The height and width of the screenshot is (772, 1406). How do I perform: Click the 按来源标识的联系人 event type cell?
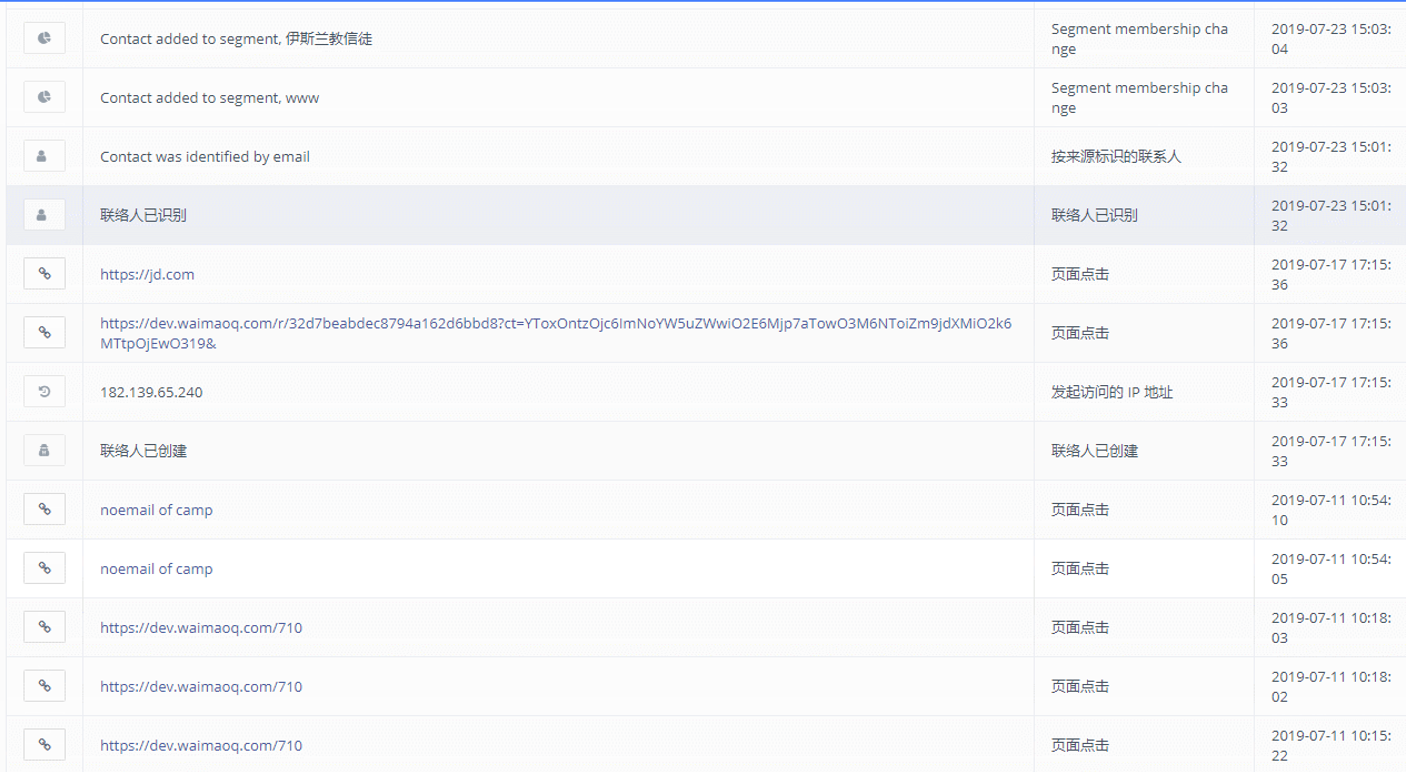coord(1116,157)
